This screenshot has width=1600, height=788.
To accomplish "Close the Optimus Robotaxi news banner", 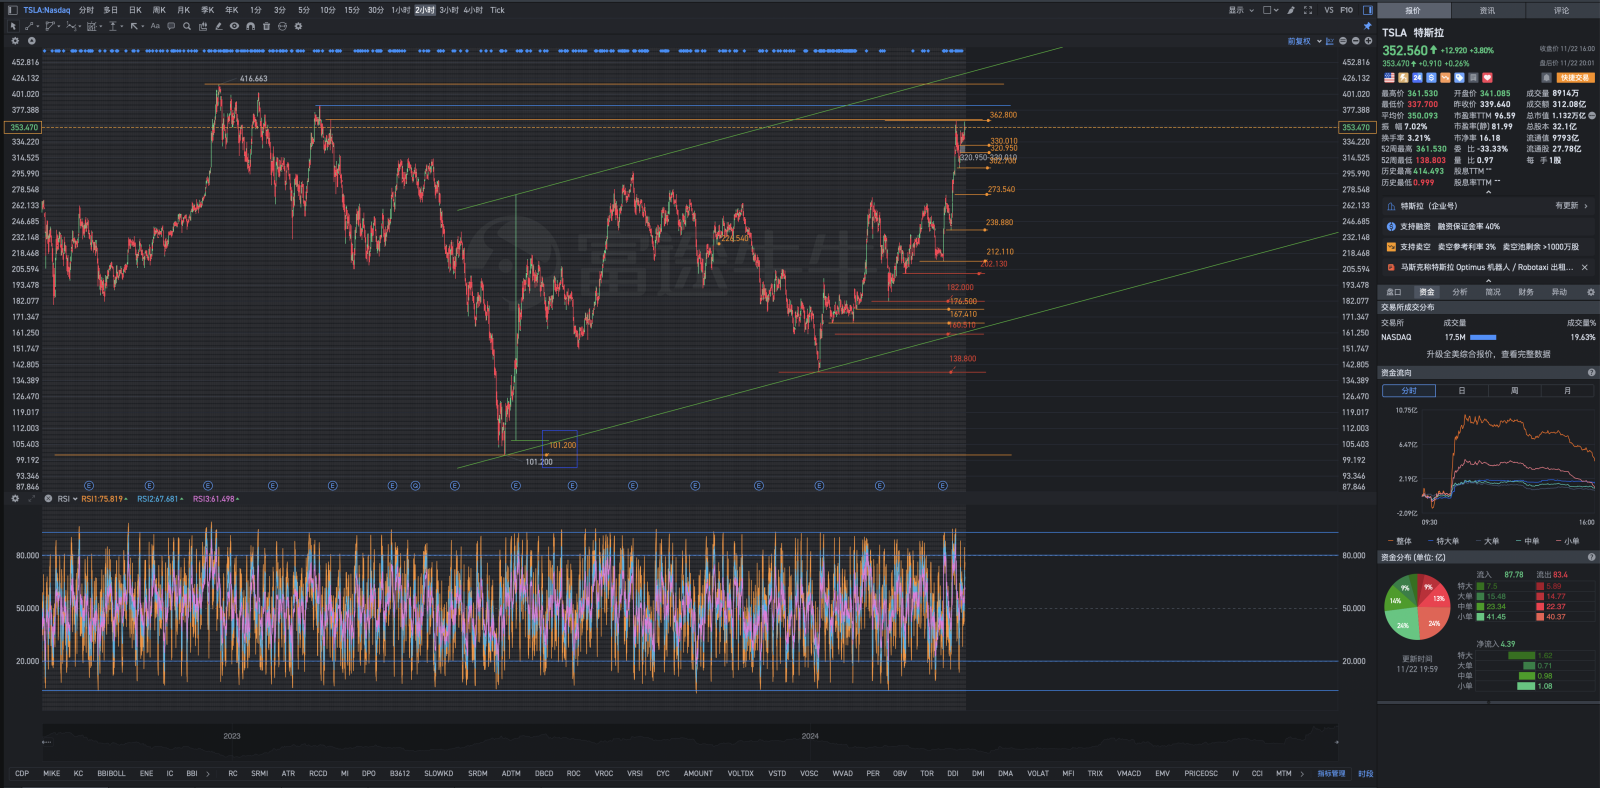I will pyautogui.click(x=1584, y=267).
